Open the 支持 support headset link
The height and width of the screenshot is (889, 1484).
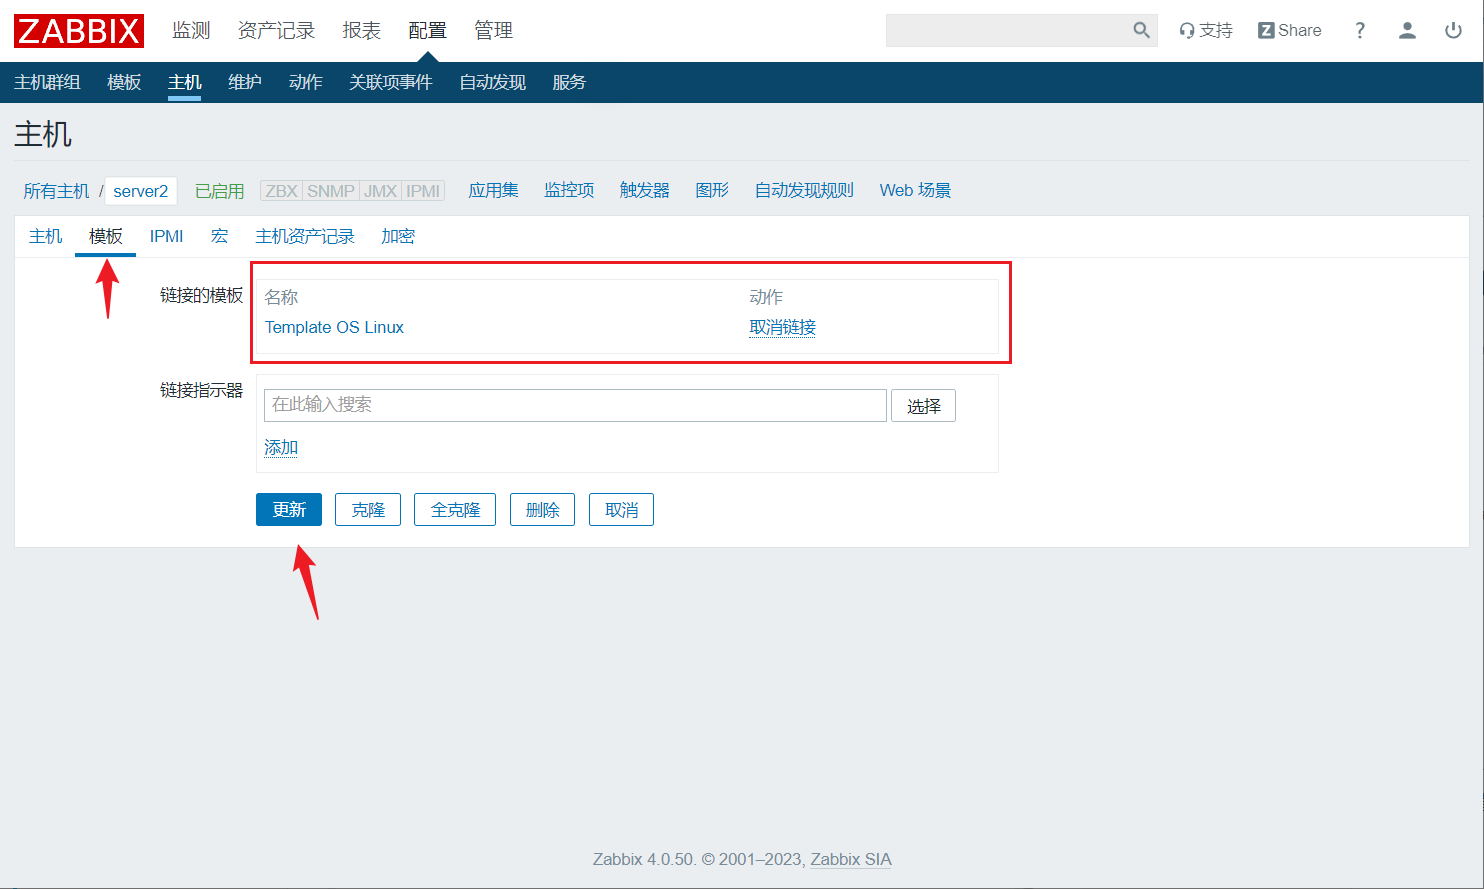(1206, 30)
